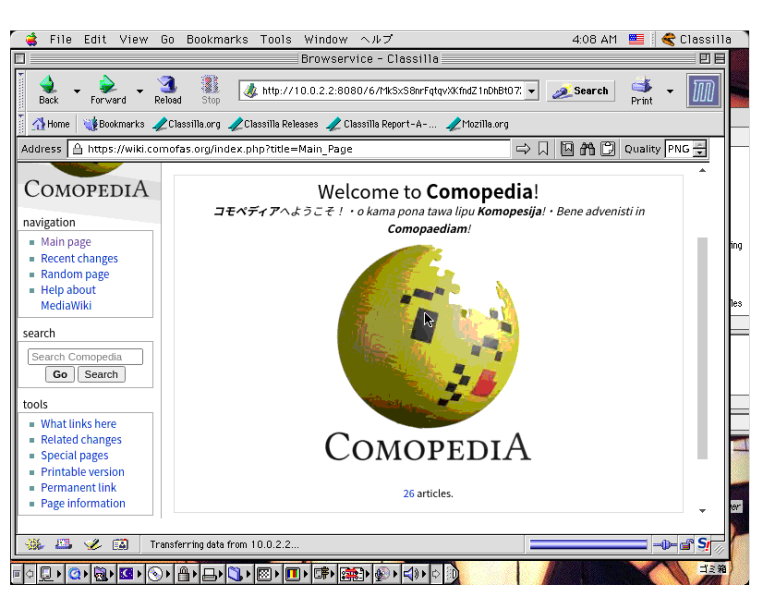Open the Window menu
The height and width of the screenshot is (597, 763).
click(326, 39)
